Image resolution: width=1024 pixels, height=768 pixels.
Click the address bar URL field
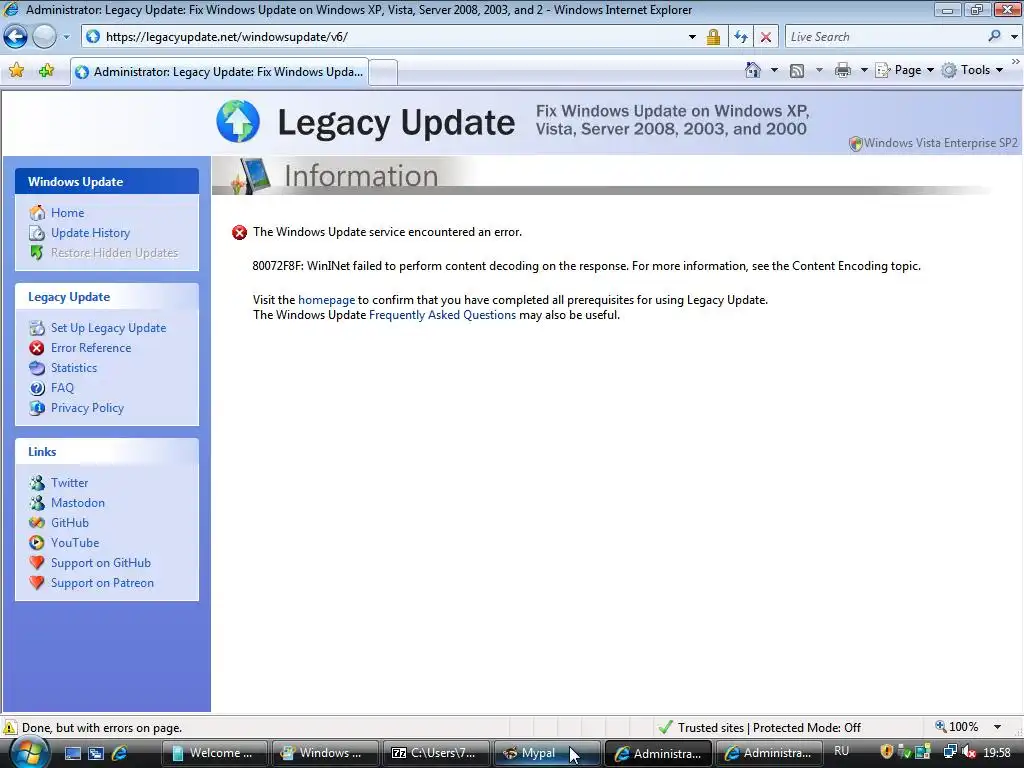coord(392,37)
